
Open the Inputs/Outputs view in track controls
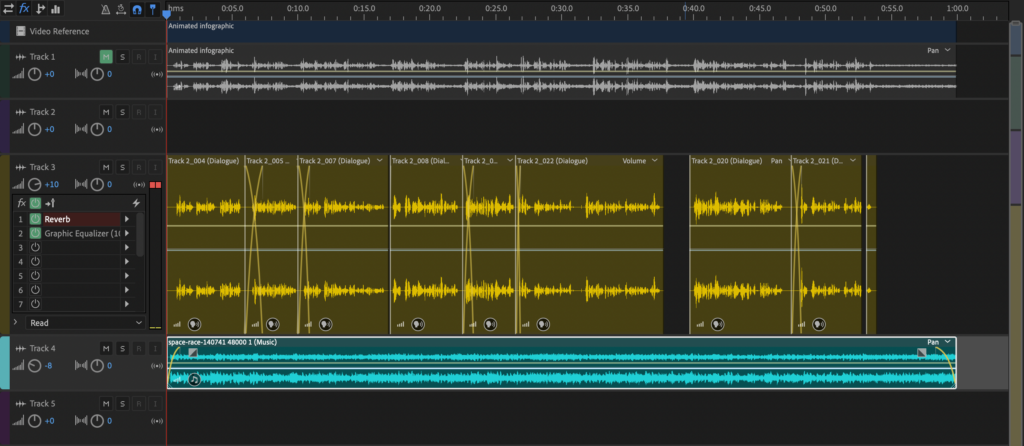point(8,9)
